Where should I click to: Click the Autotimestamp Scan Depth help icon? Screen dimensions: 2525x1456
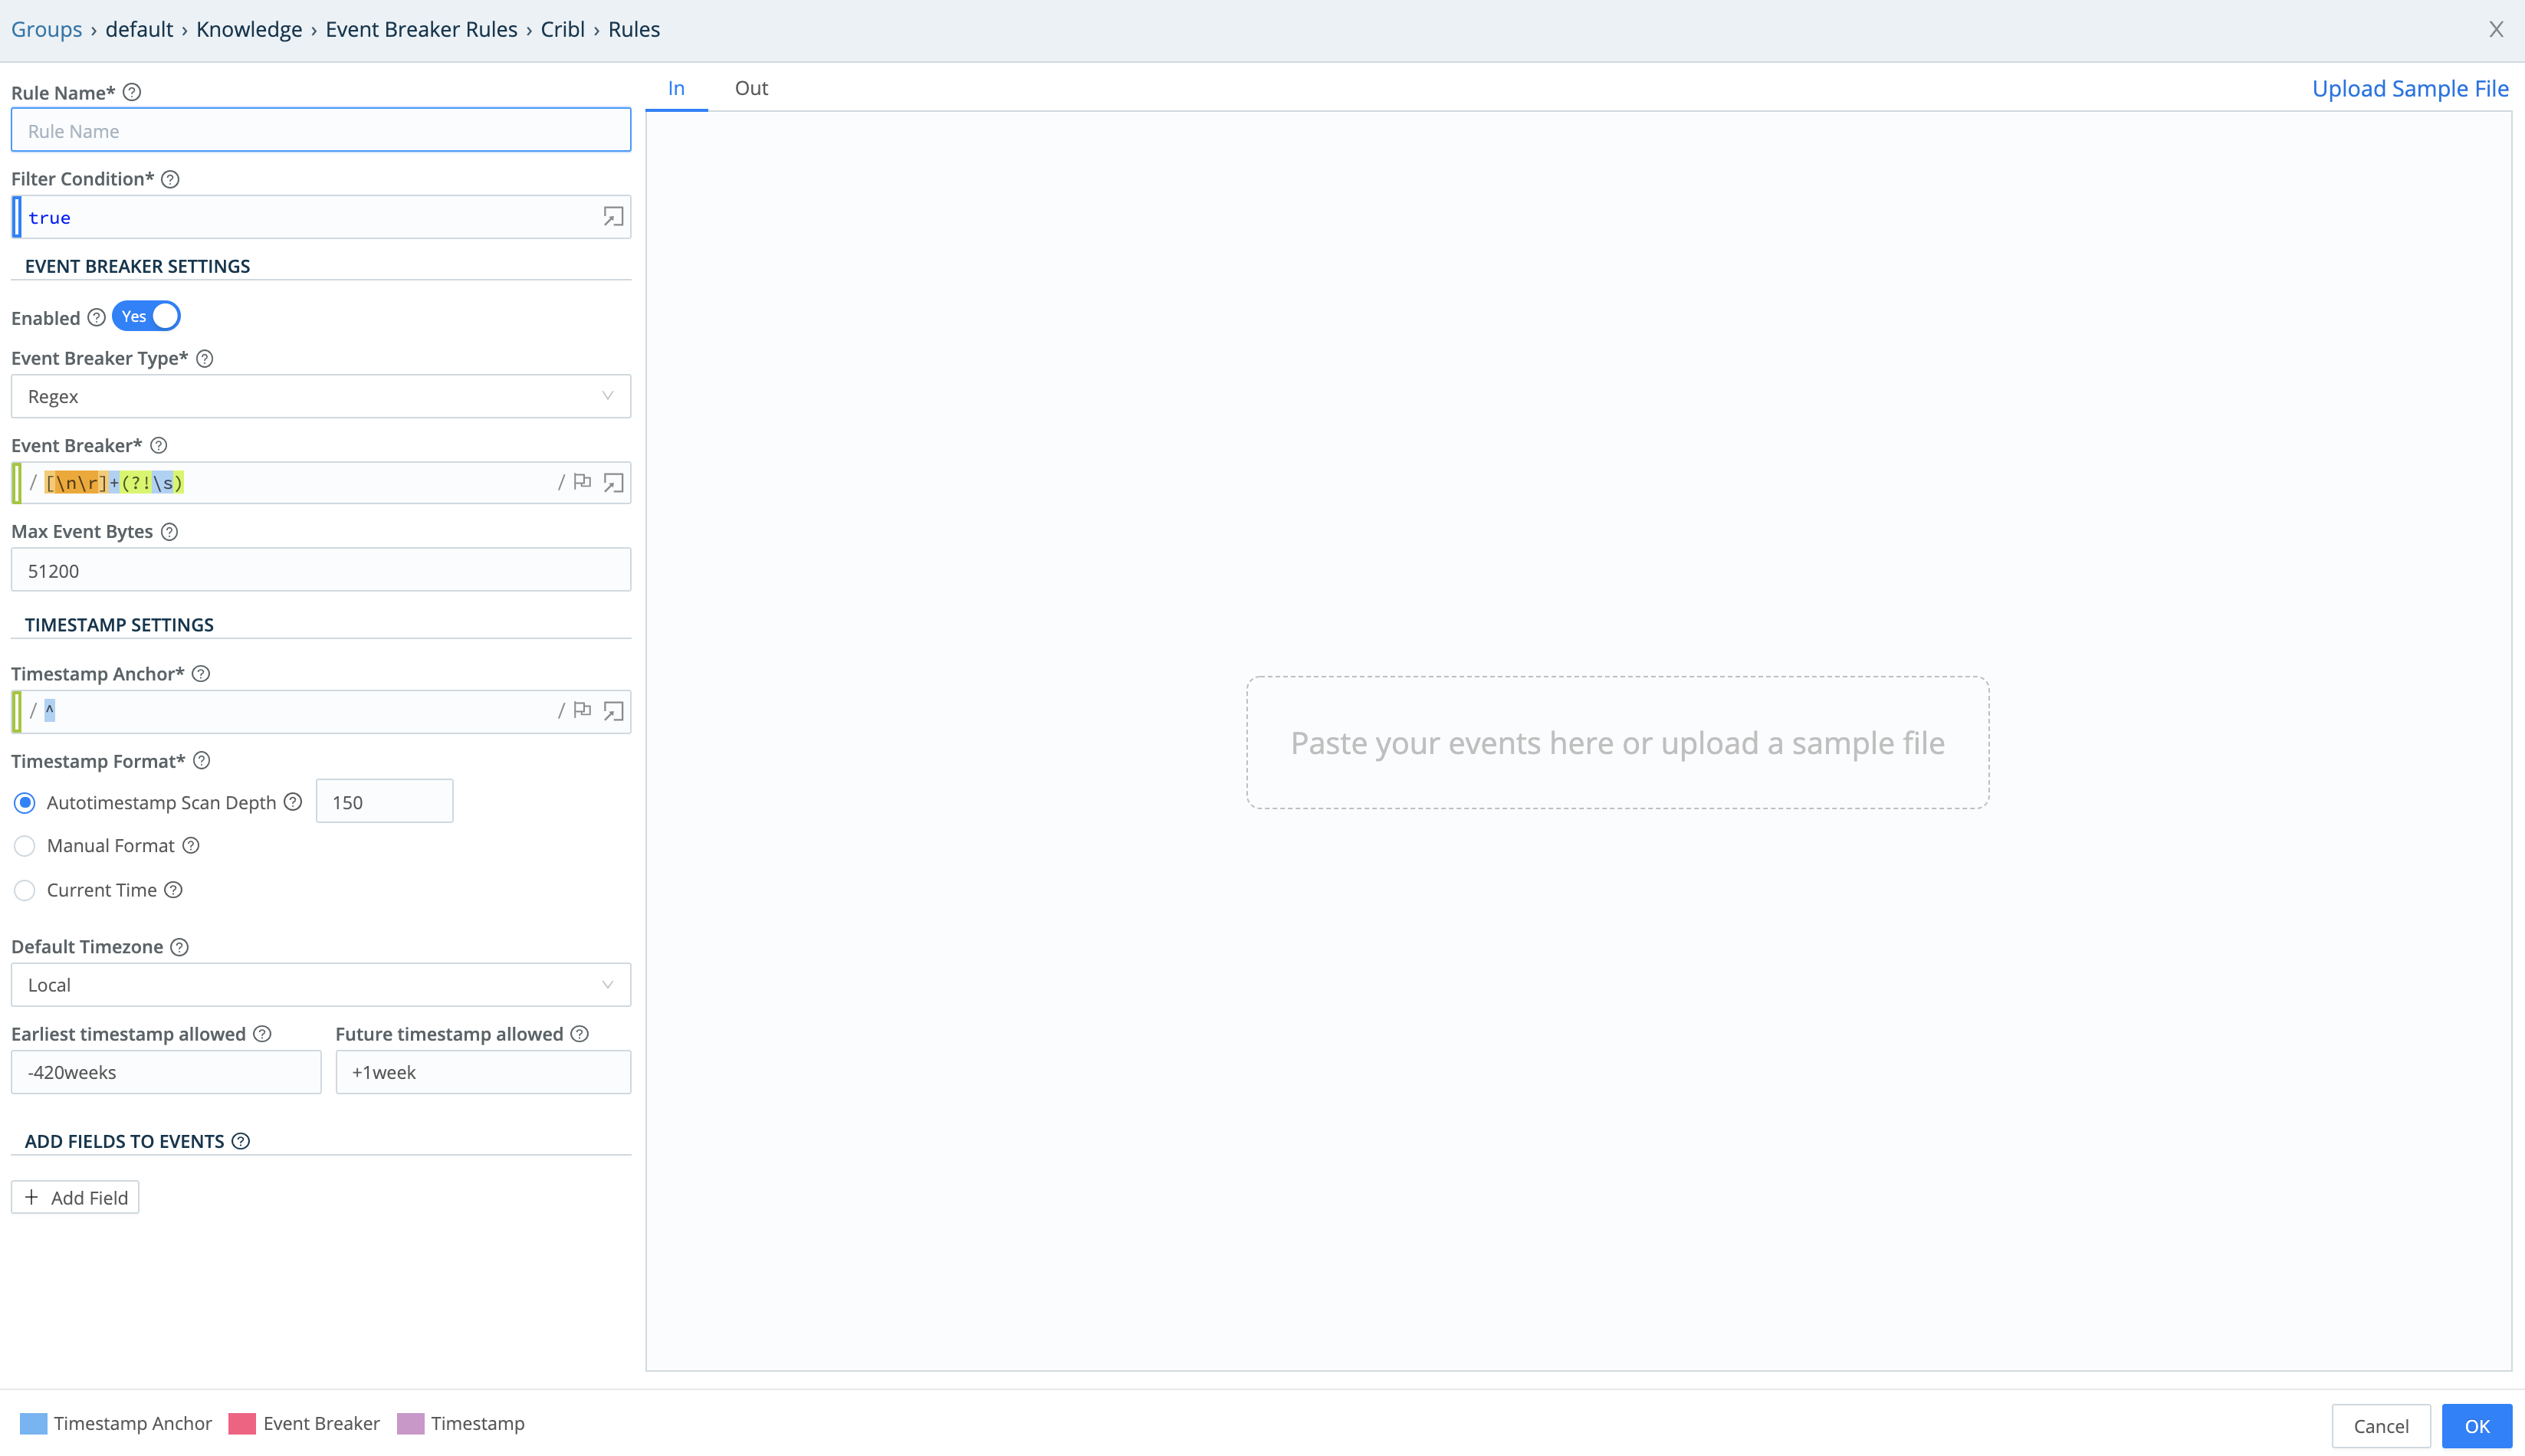pyautogui.click(x=293, y=802)
